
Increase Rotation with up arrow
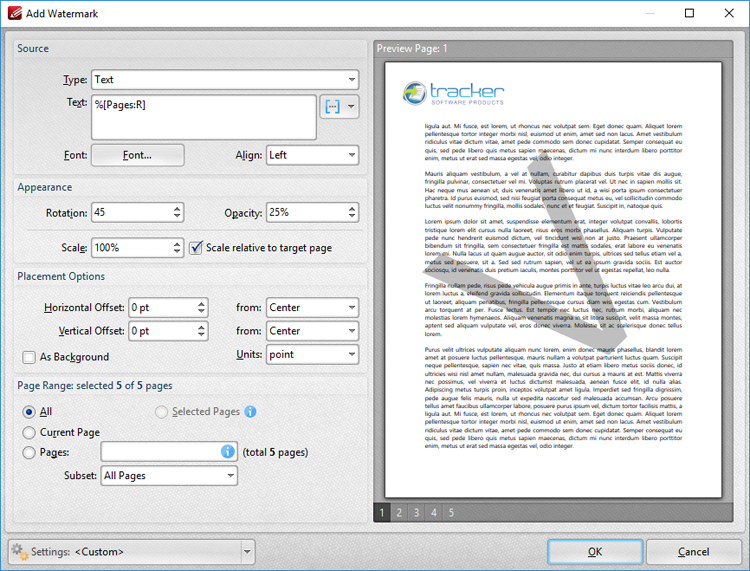177,208
